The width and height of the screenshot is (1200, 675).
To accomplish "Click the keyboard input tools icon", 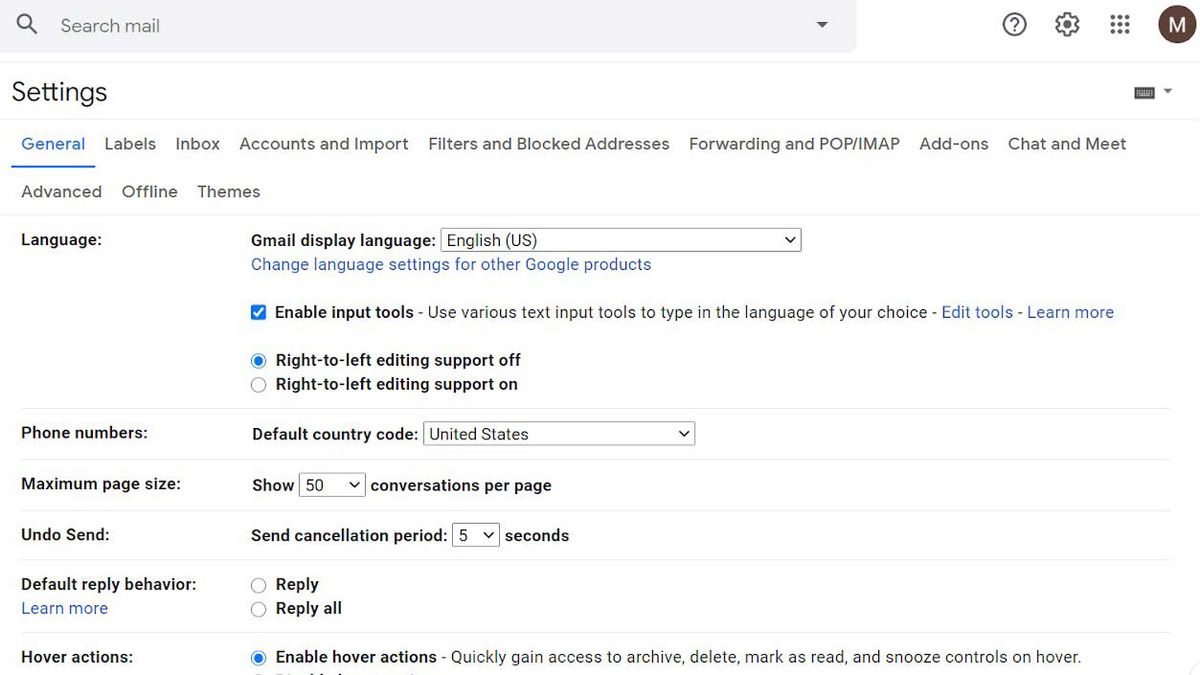I will coord(1144,91).
